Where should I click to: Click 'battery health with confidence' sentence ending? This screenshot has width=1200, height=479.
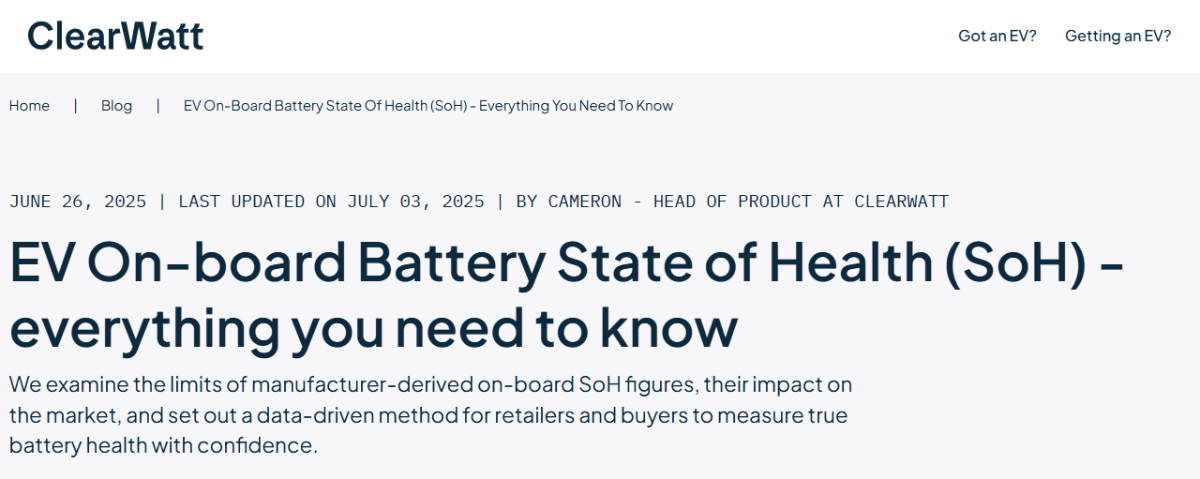coord(163,445)
